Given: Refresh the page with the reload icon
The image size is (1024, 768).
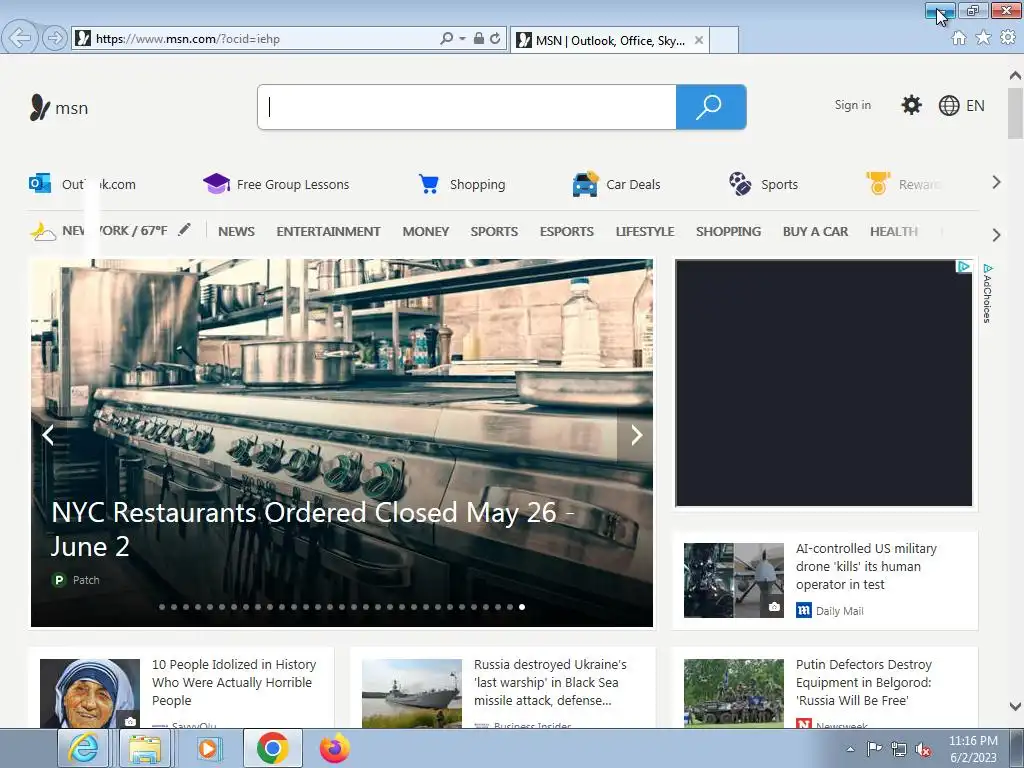Looking at the screenshot, I should tap(496, 39).
